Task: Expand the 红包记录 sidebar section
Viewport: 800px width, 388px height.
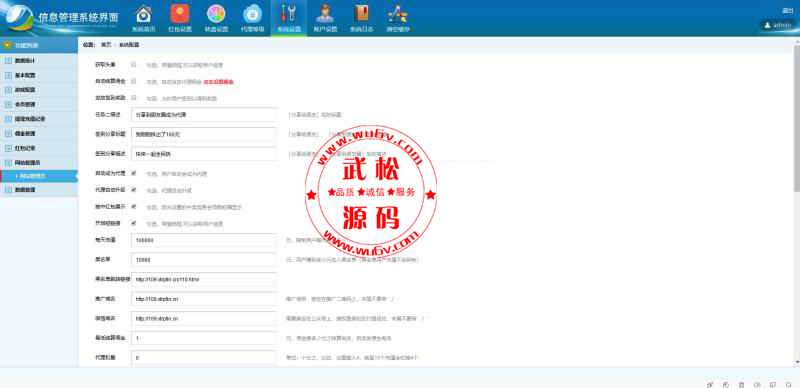Action: coord(39,148)
